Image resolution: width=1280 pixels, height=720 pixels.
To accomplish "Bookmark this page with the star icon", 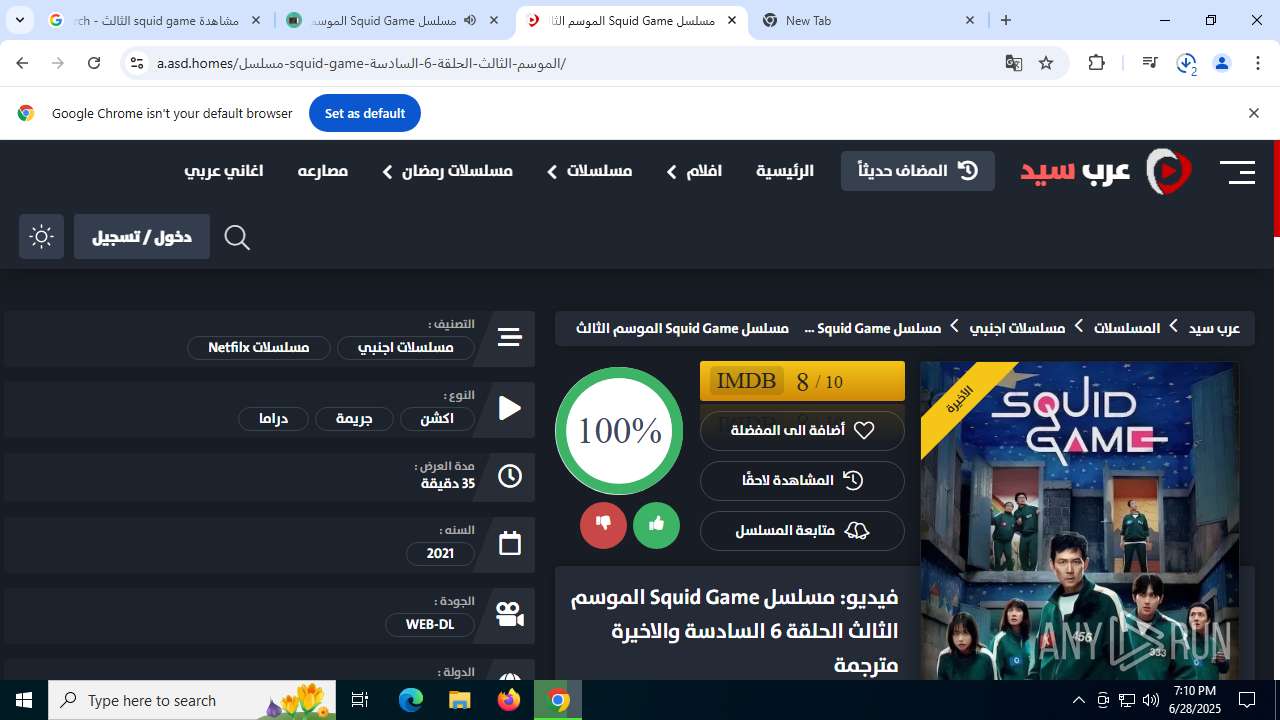I will 1046,63.
